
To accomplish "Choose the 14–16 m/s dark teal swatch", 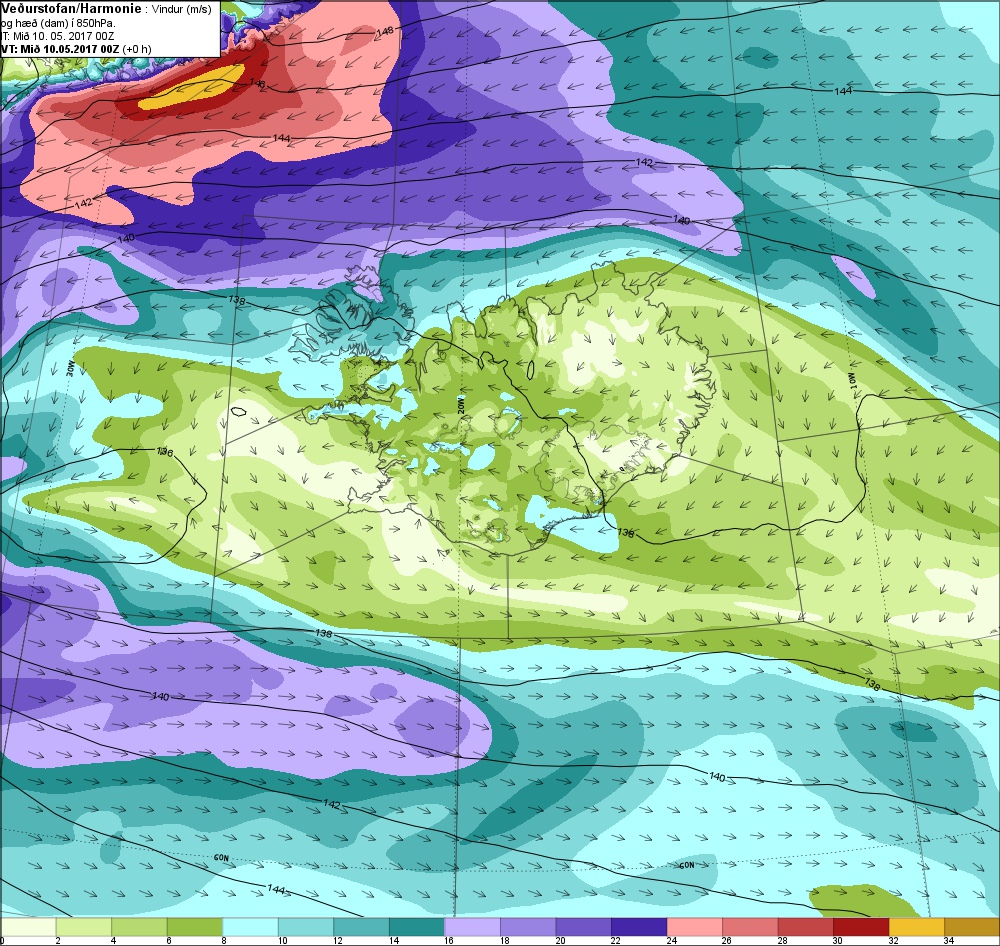I will (x=416, y=926).
